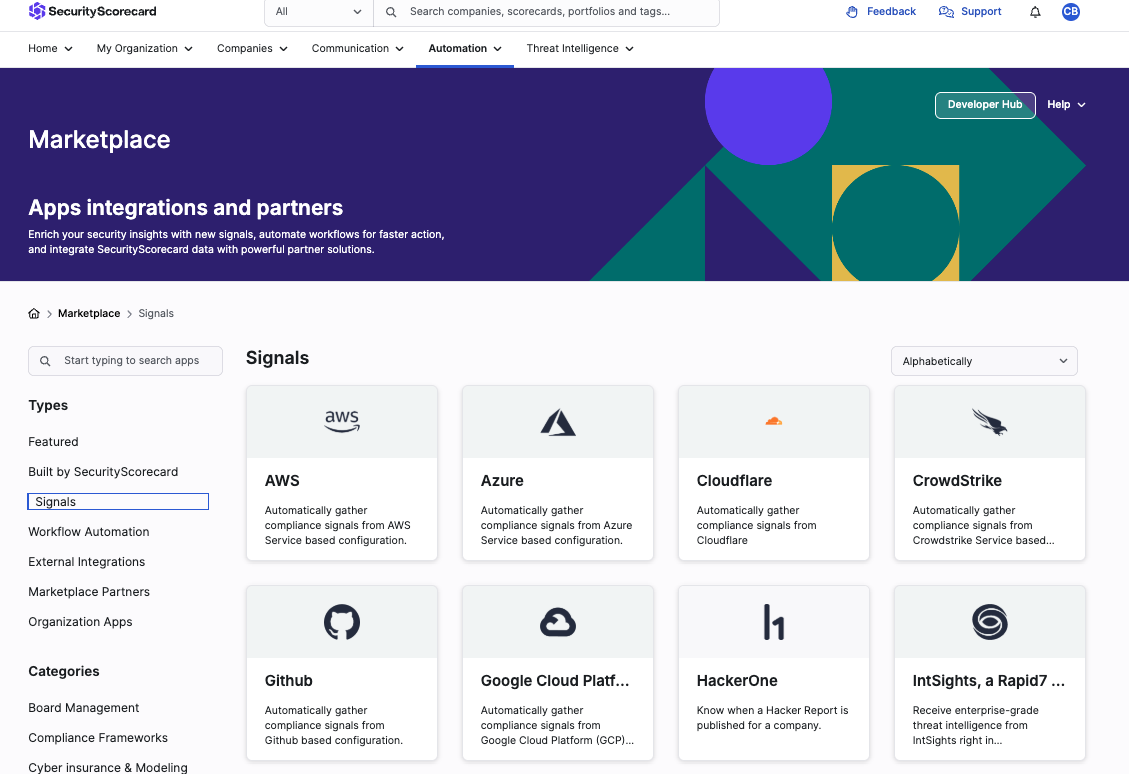The height and width of the screenshot is (774, 1129).
Task: Select Organization Apps filter
Action: [x=80, y=621]
